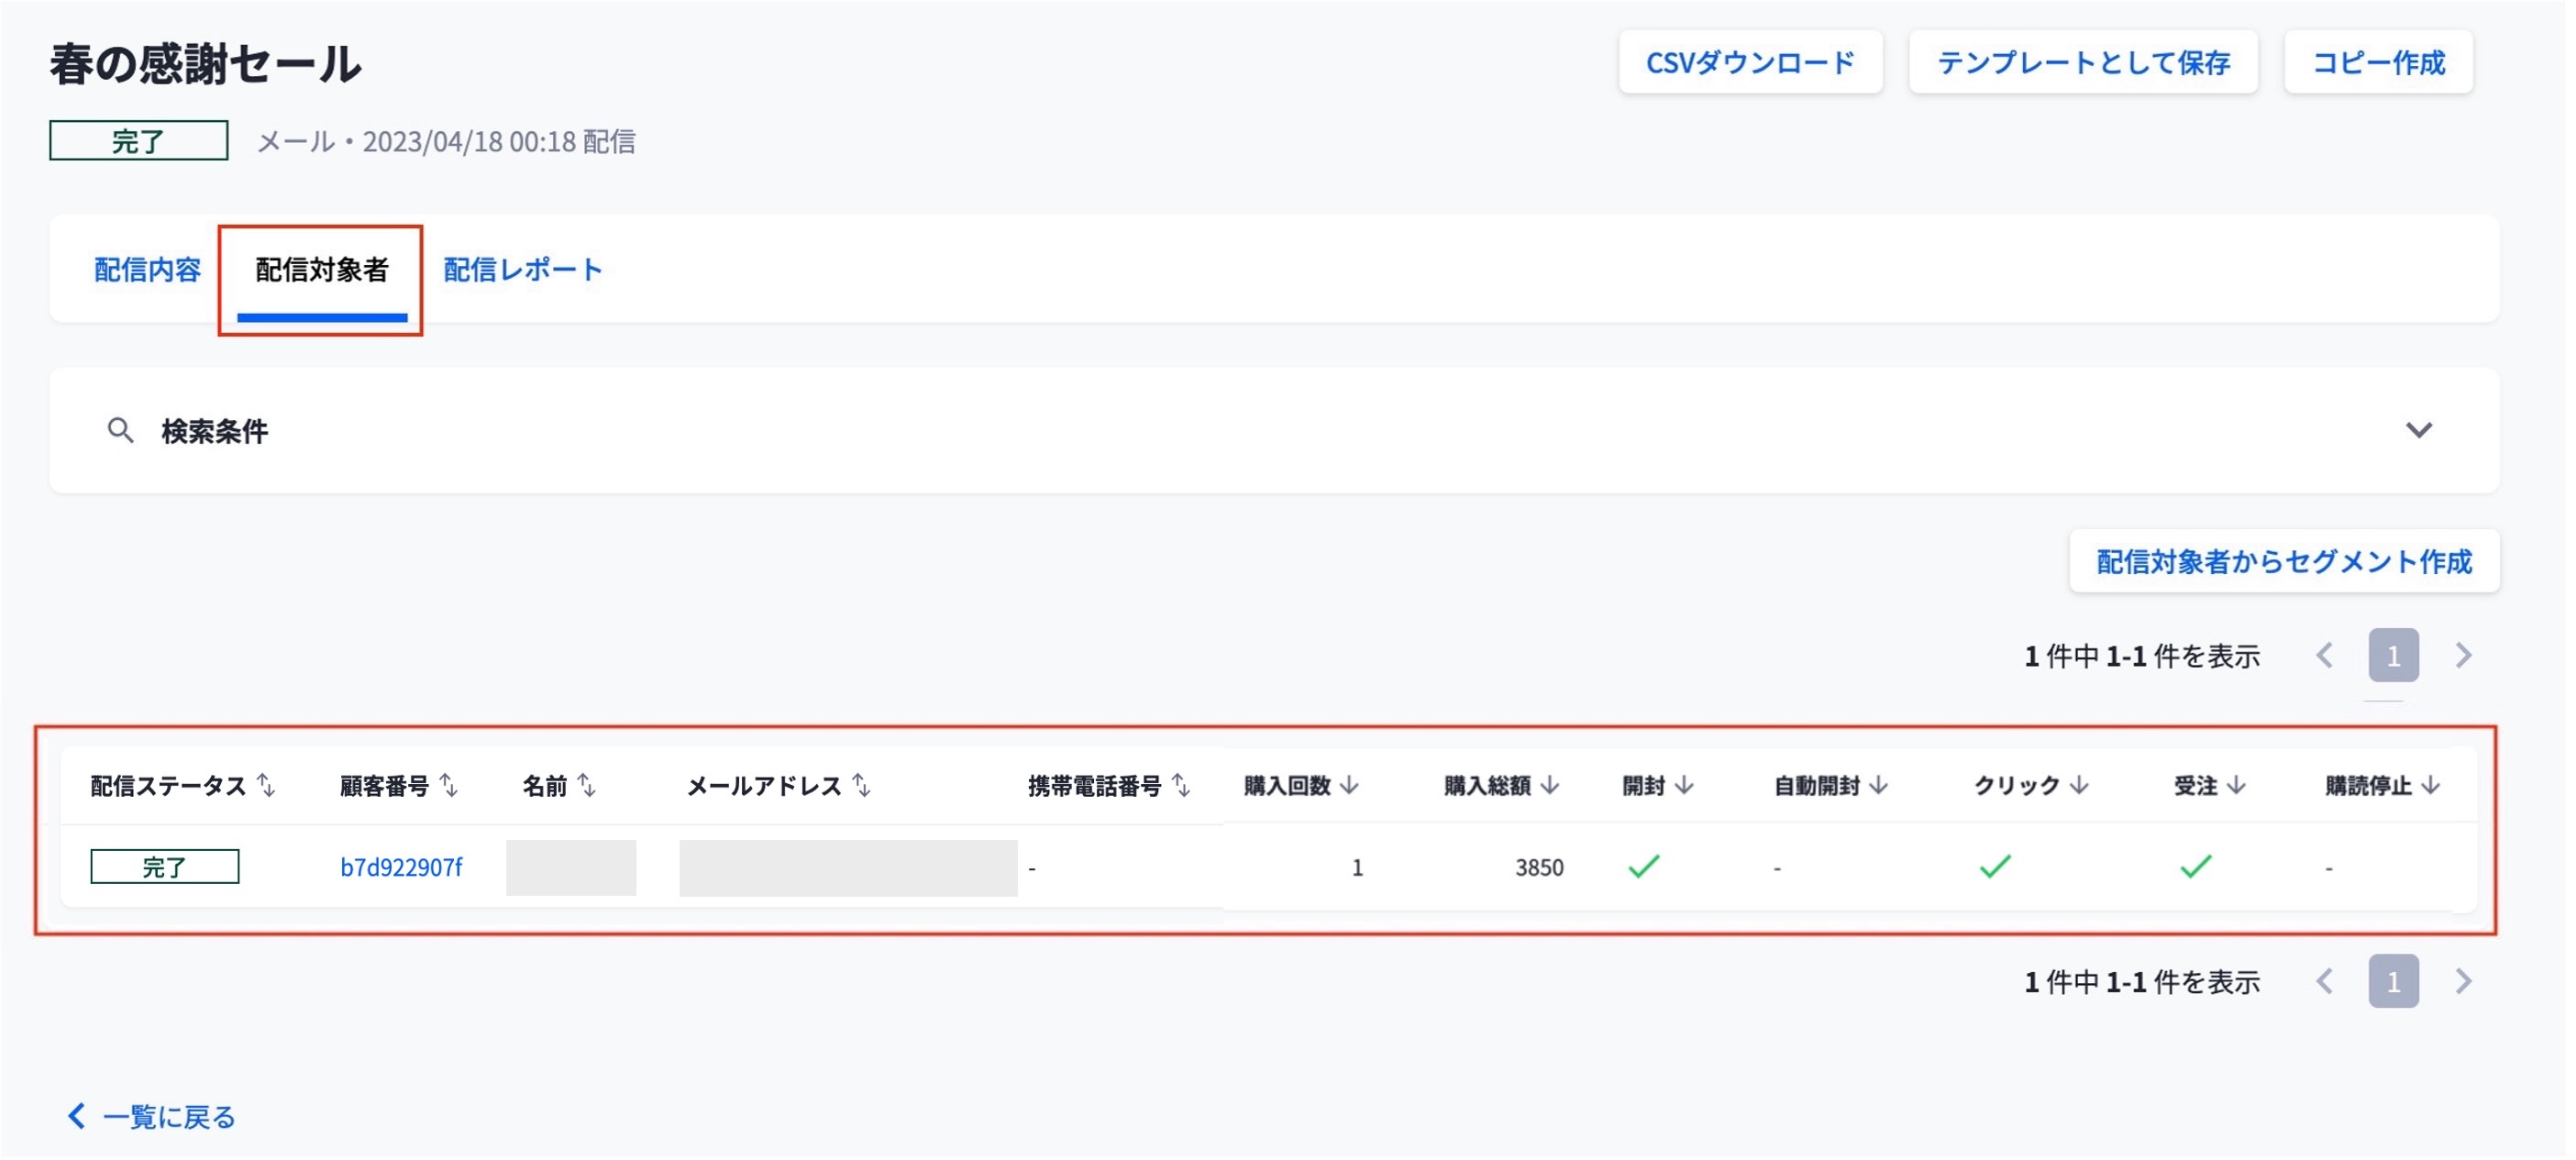Go to previous page in bottom pagination
The height and width of the screenshot is (1160, 2576).
pos(2325,982)
